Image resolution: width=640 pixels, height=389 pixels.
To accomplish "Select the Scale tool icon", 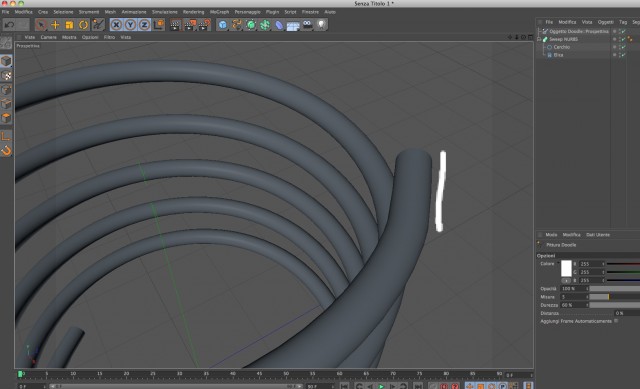I will [x=69, y=25].
